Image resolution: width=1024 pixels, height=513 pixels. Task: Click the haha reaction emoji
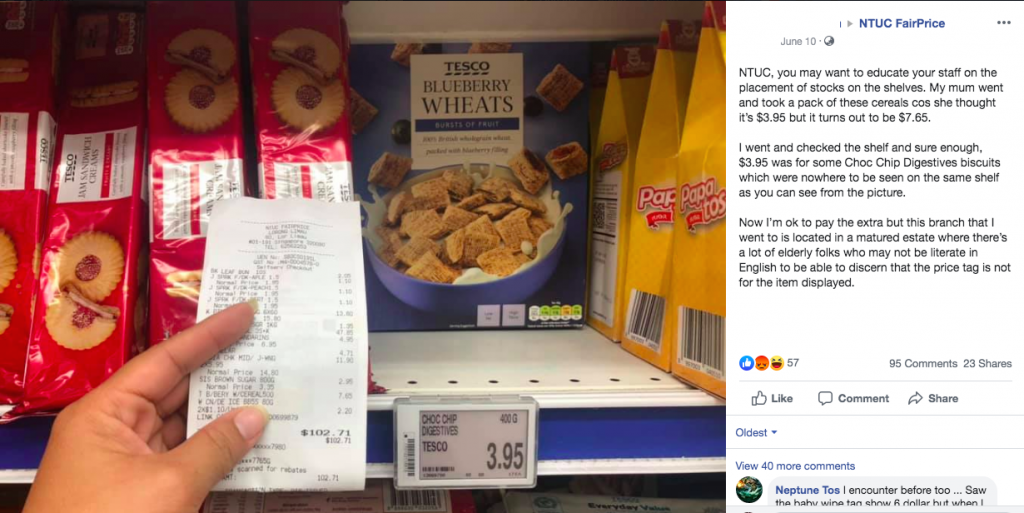(776, 363)
